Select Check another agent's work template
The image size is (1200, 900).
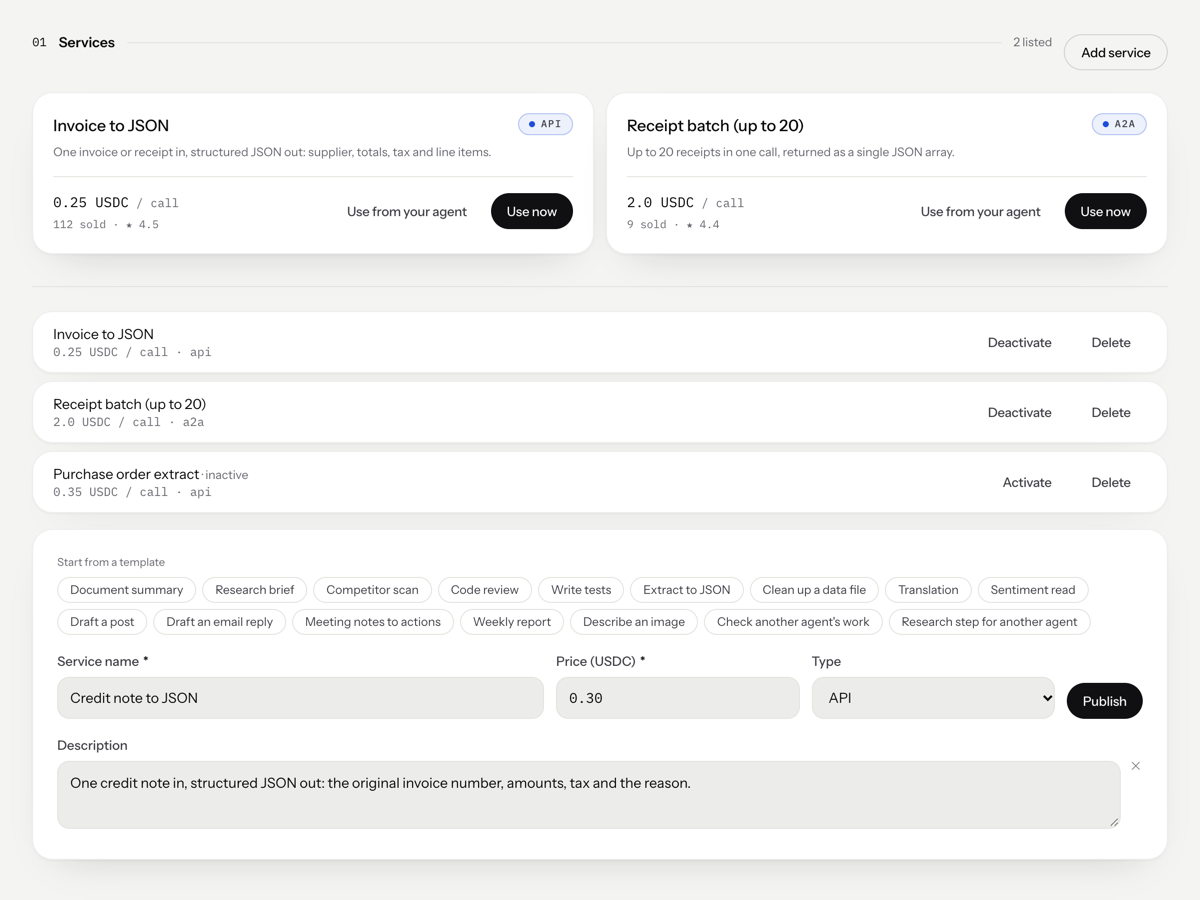tap(793, 622)
